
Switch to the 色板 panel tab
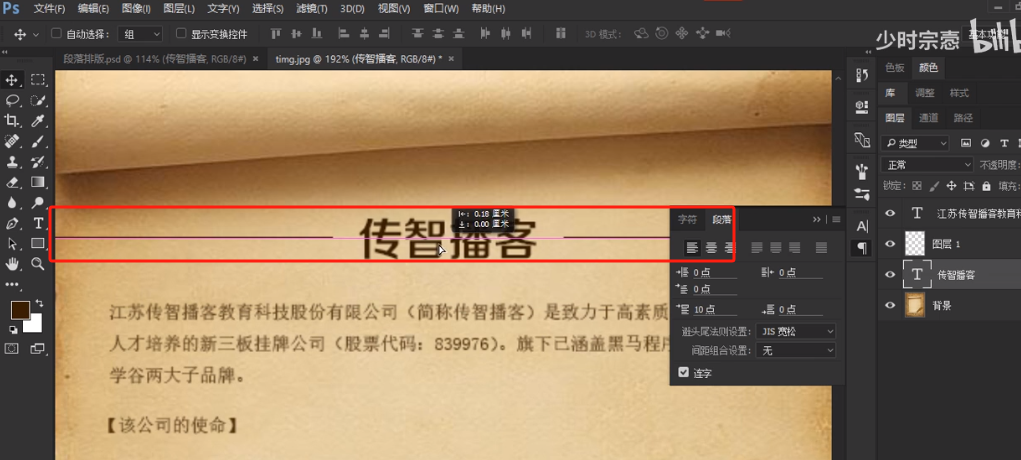click(x=895, y=67)
